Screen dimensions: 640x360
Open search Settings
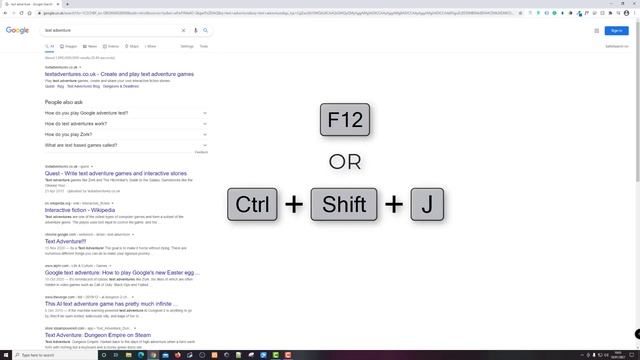click(187, 47)
